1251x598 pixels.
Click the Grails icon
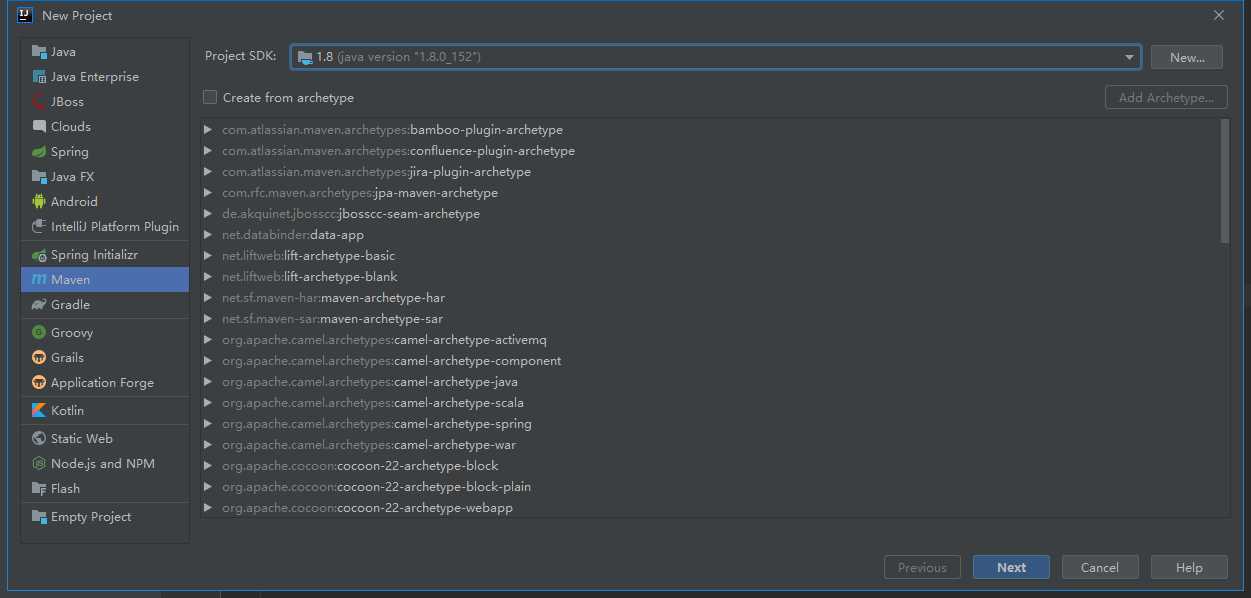point(39,358)
